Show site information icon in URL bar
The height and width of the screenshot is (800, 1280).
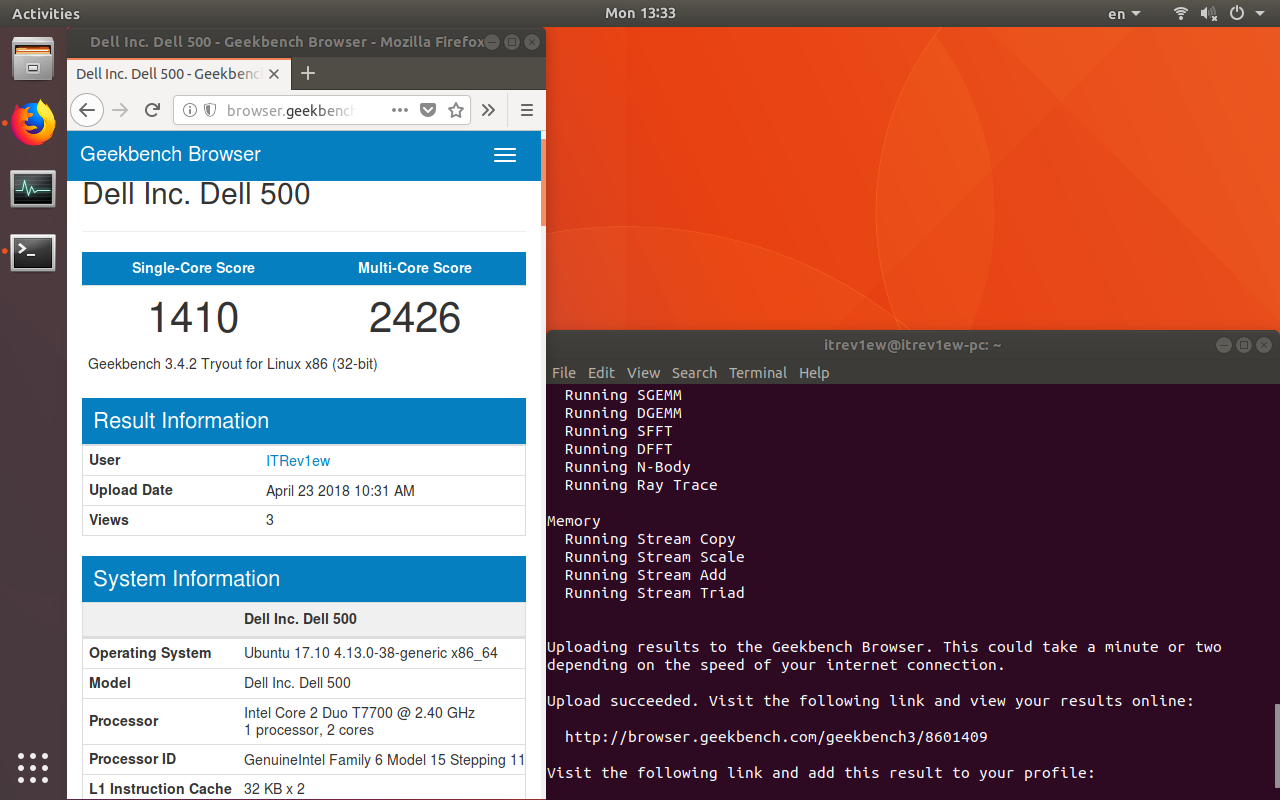point(191,110)
